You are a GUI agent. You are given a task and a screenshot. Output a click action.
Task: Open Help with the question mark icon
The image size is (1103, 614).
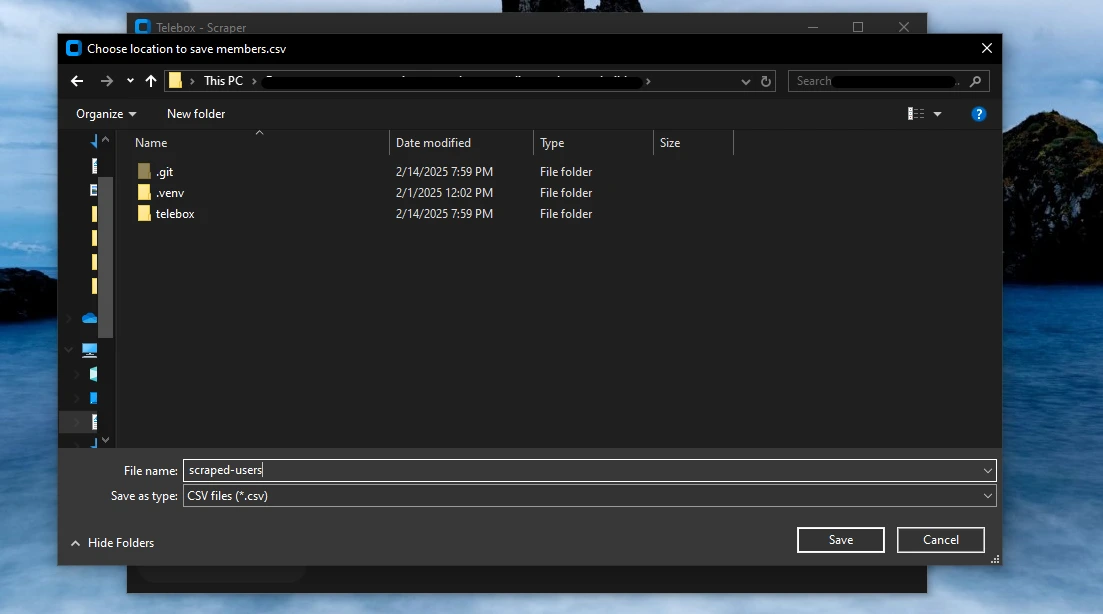pyautogui.click(x=979, y=114)
